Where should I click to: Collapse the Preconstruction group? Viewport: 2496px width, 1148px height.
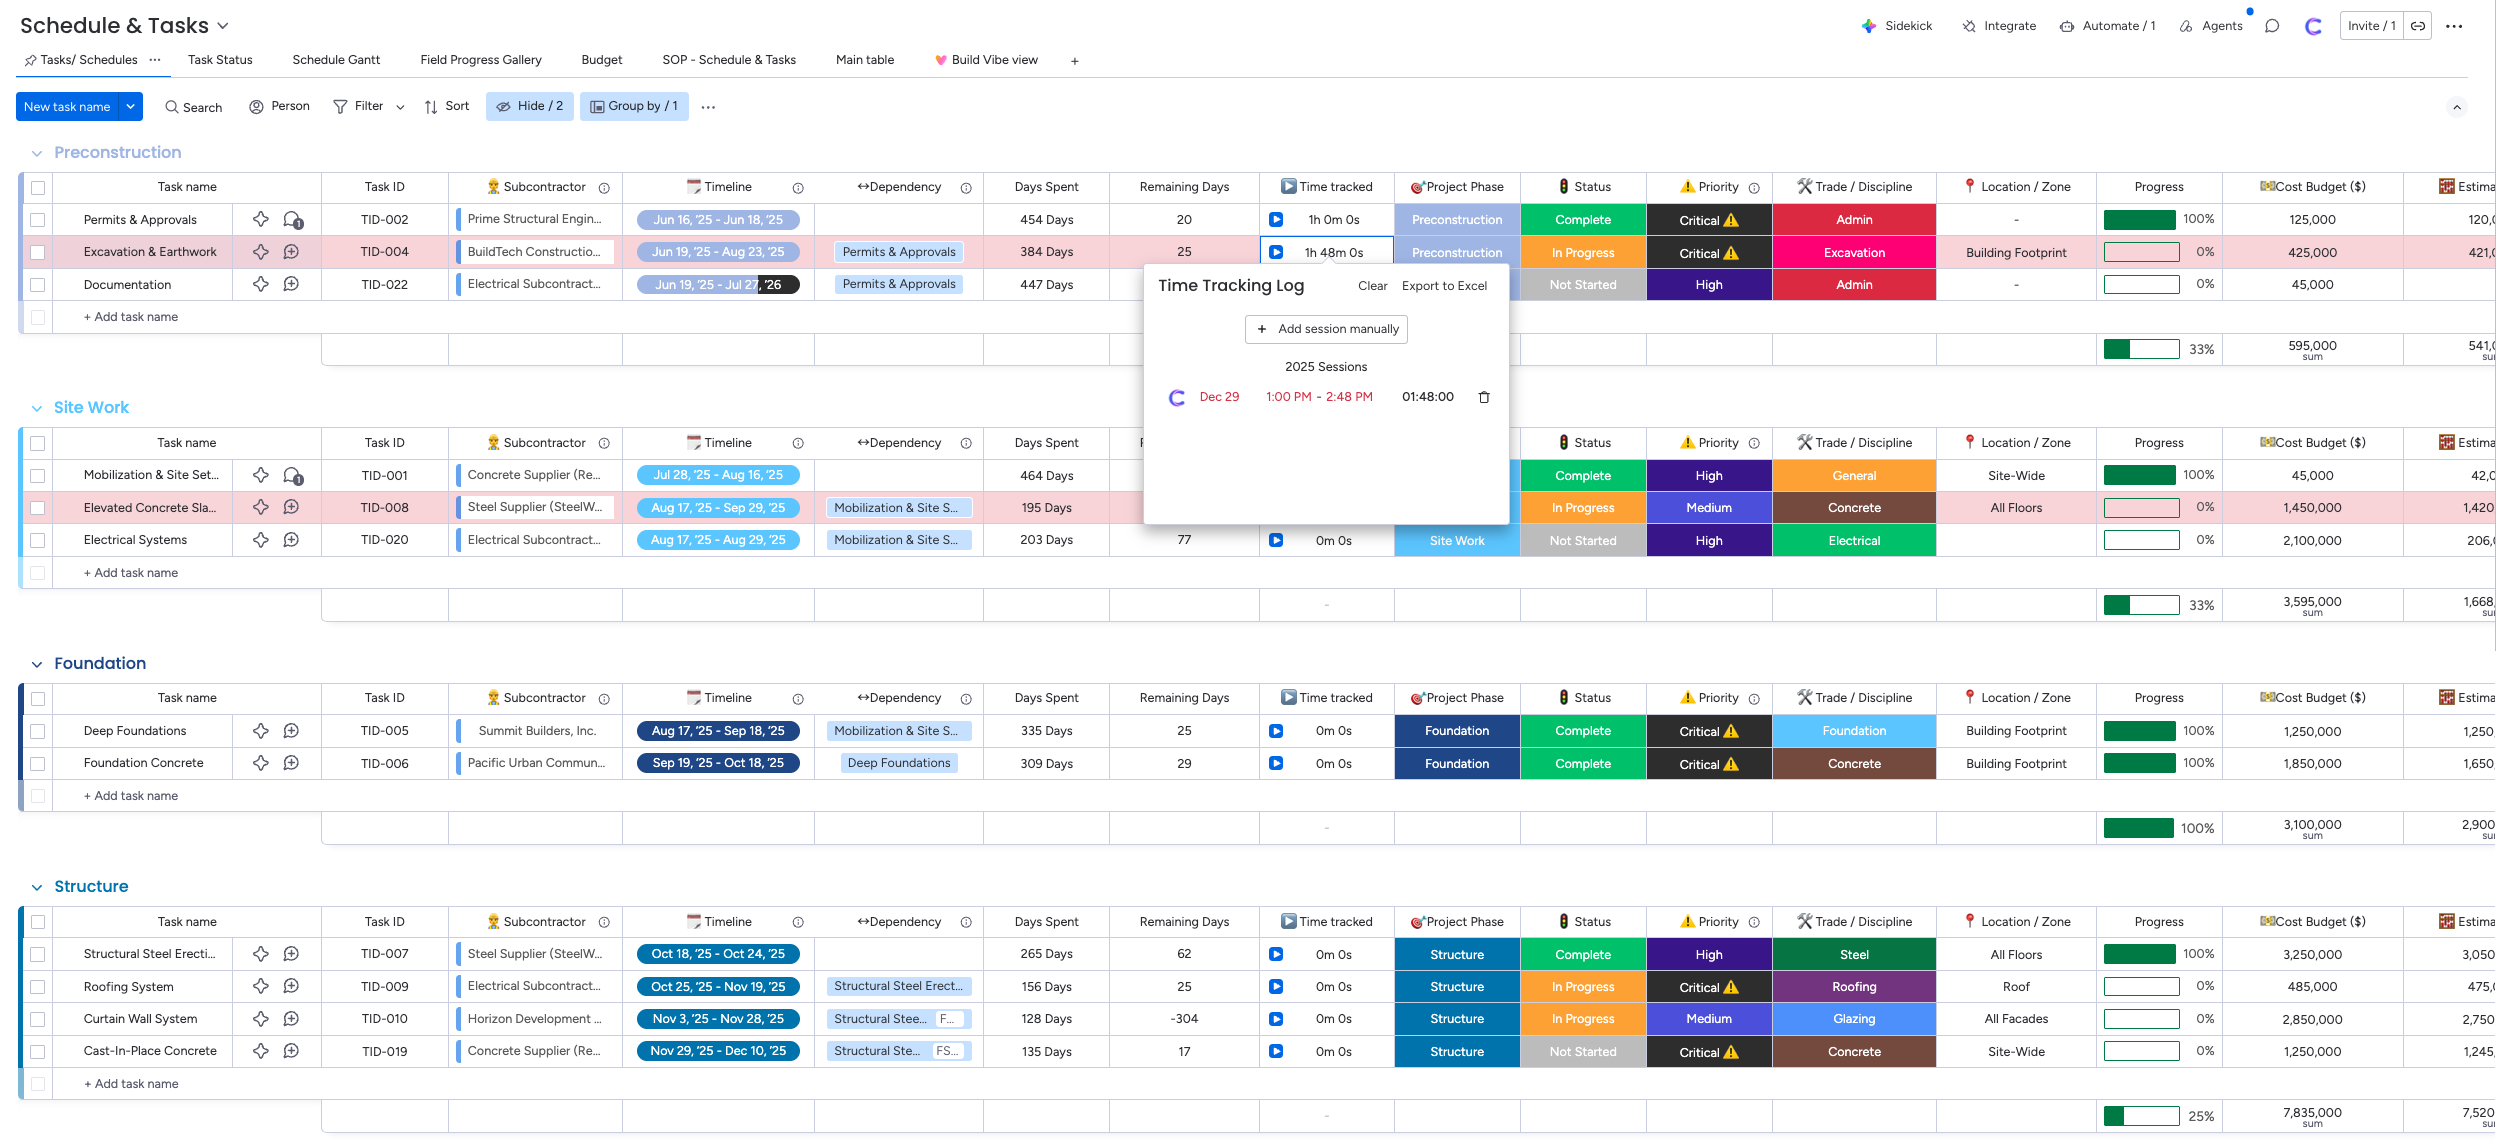pos(37,153)
